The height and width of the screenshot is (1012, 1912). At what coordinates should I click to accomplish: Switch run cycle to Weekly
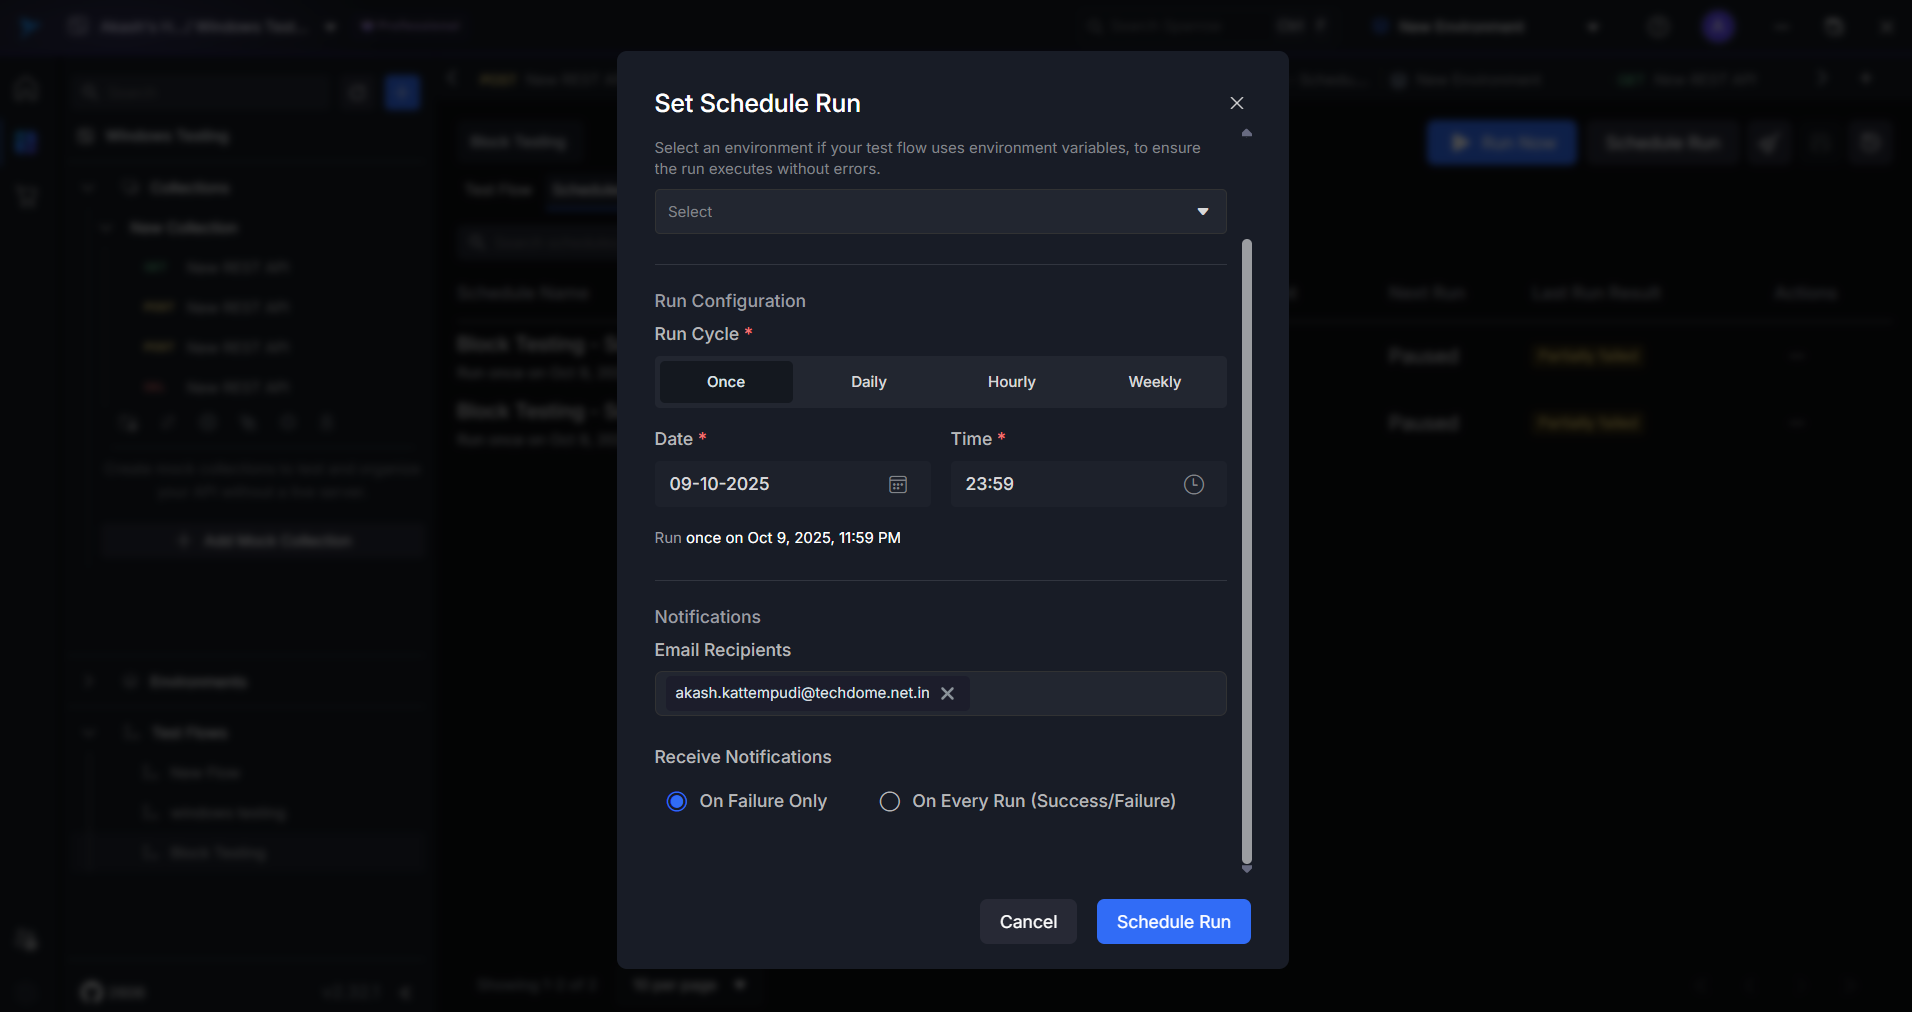(1154, 382)
